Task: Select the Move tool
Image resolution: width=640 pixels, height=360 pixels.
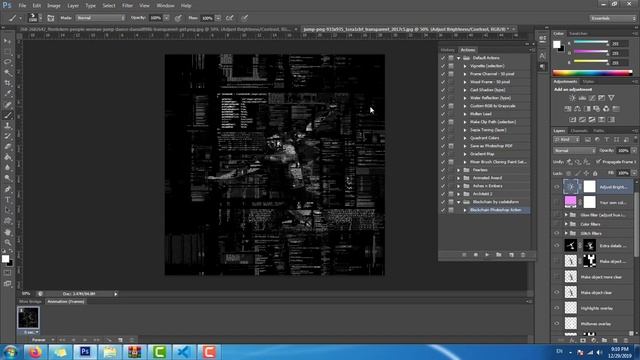Action: pyautogui.click(x=7, y=41)
